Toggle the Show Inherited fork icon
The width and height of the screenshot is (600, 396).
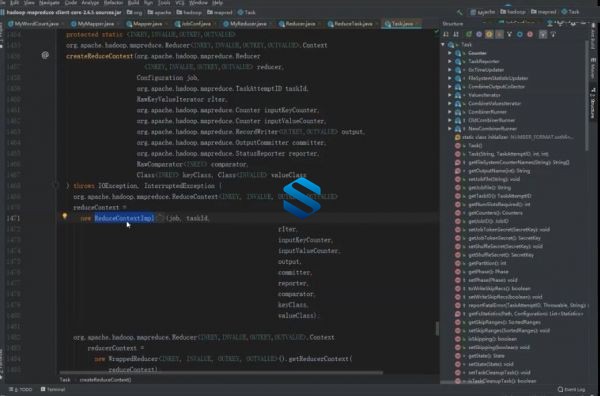coord(509,34)
